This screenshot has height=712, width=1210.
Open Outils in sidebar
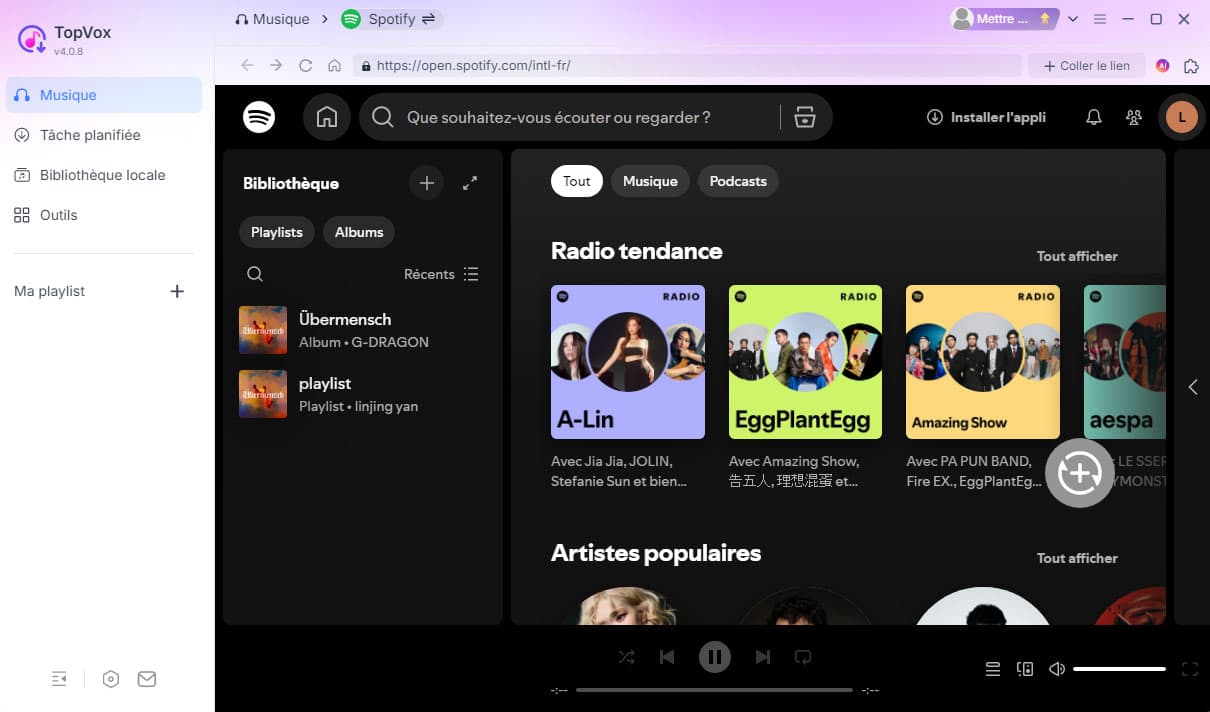(104, 215)
